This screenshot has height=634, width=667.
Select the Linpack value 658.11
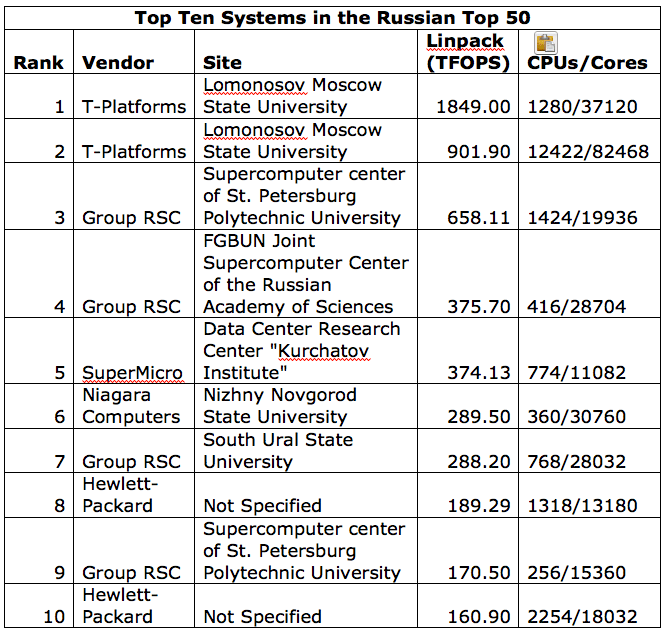tap(479, 218)
